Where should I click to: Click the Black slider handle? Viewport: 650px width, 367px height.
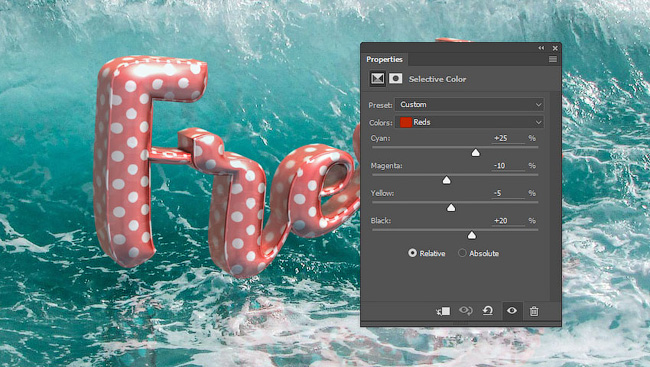(471, 235)
